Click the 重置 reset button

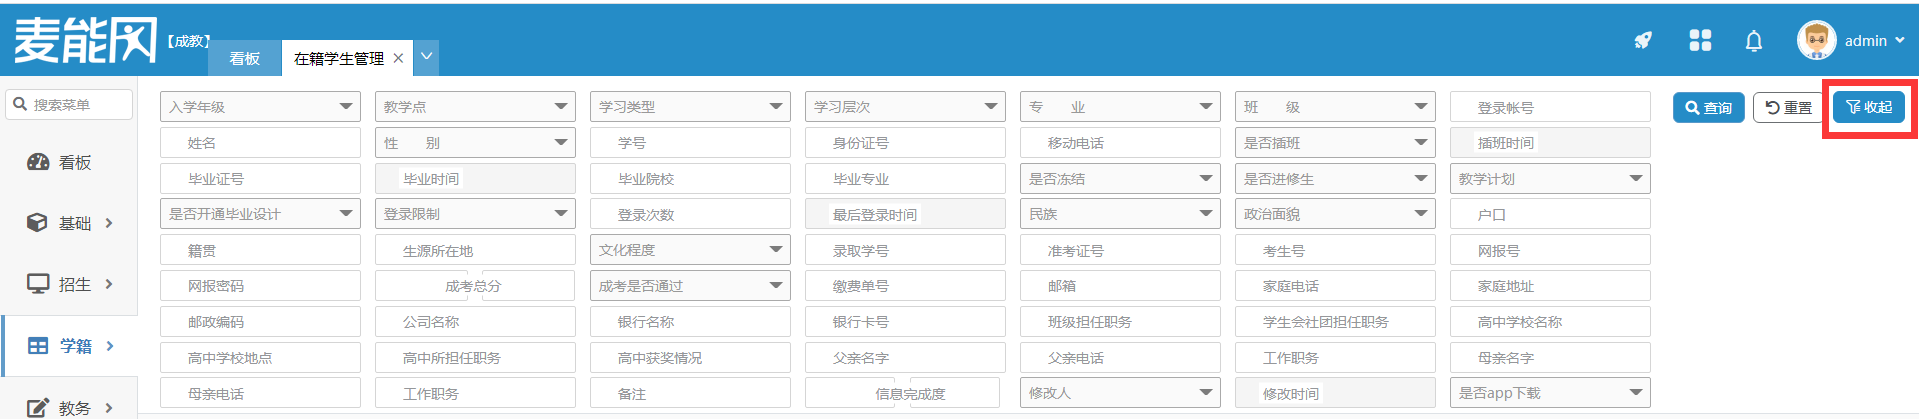(1788, 108)
